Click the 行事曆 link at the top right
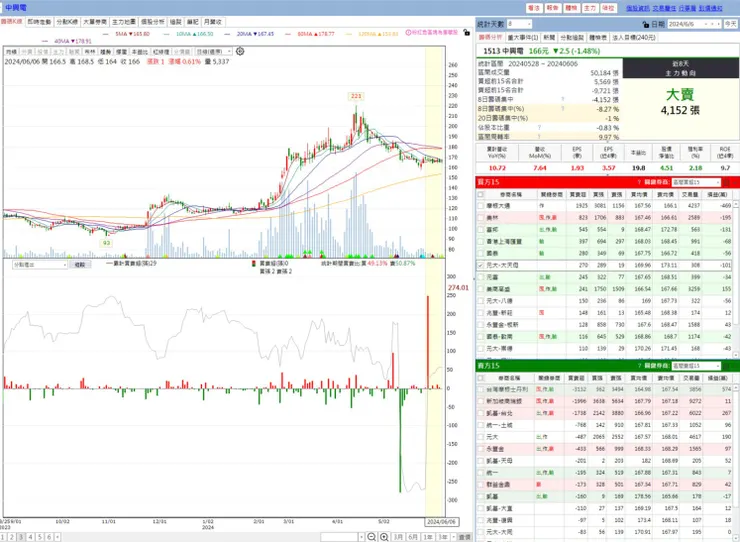 687,8
